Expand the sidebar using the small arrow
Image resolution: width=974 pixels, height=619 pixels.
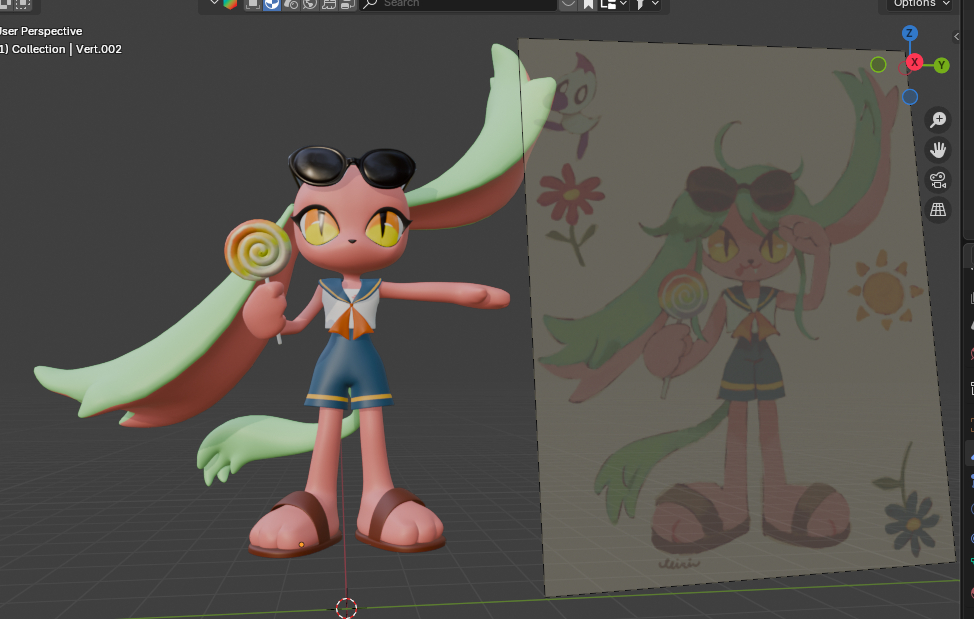pos(957,35)
